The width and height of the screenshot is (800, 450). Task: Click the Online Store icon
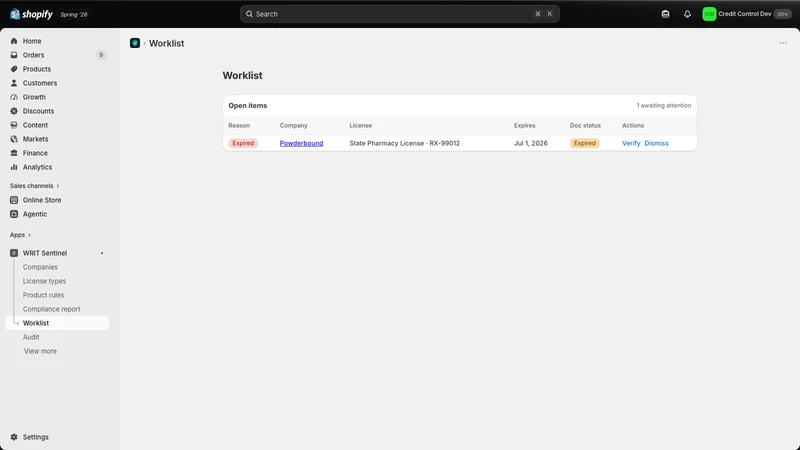14,200
